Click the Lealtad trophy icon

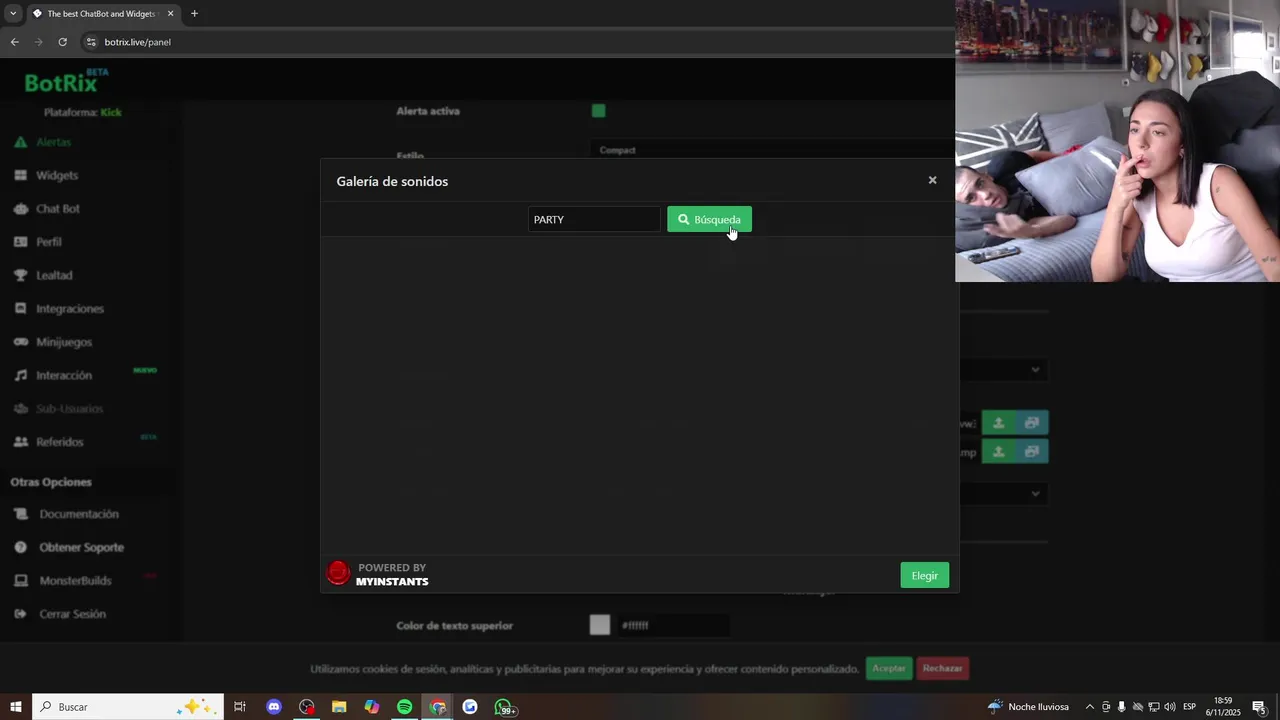[20, 275]
